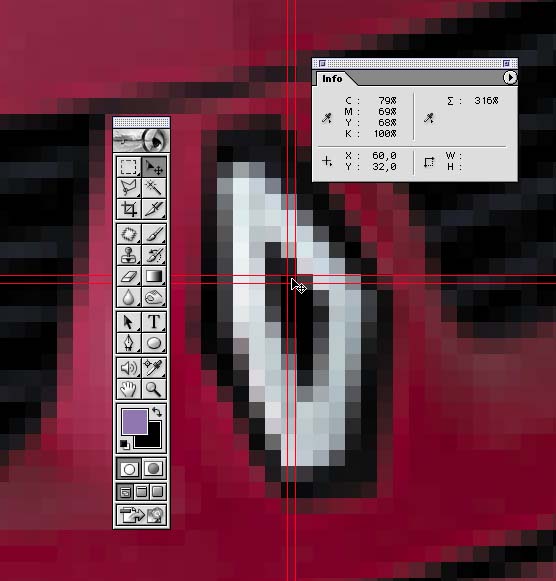556x581 pixels.
Task: Select the Airbrush spray tool
Action: coord(129,234)
